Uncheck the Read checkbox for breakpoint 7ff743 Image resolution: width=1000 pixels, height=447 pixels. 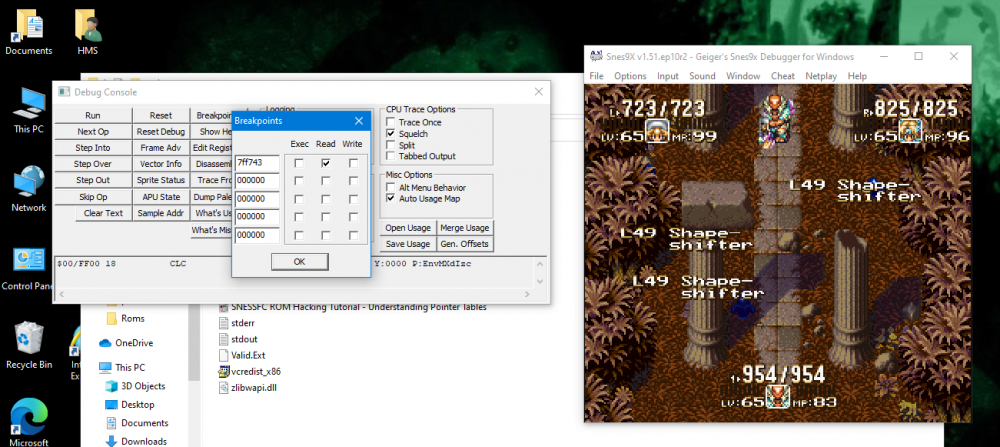(x=326, y=164)
